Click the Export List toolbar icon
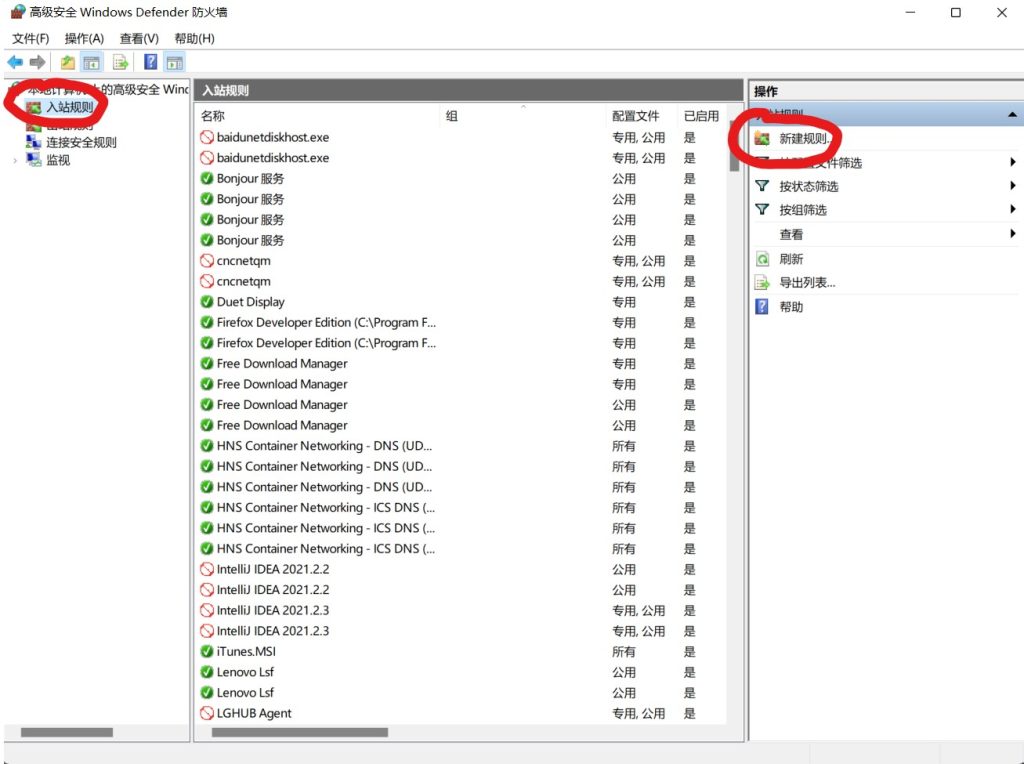Image resolution: width=1024 pixels, height=764 pixels. 120,63
